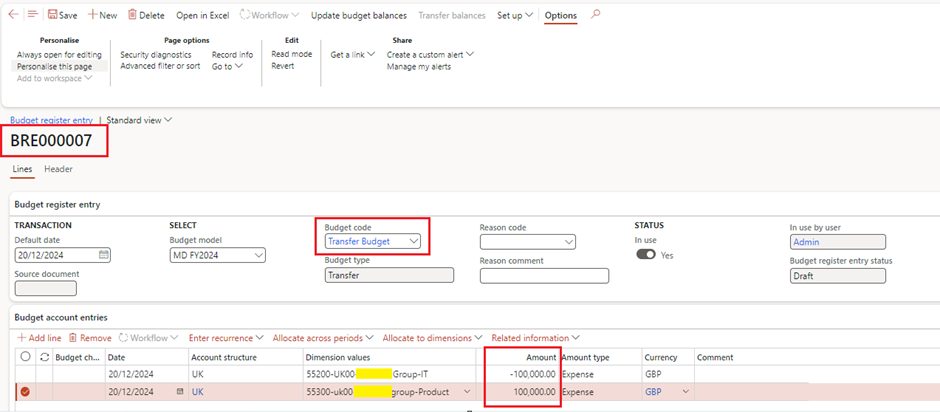Save the budget register entry
The width and height of the screenshot is (940, 412).
click(x=62, y=15)
